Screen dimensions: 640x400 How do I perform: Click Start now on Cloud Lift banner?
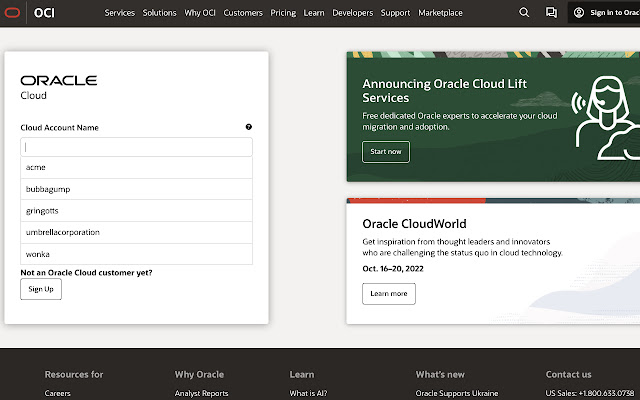click(x=386, y=152)
